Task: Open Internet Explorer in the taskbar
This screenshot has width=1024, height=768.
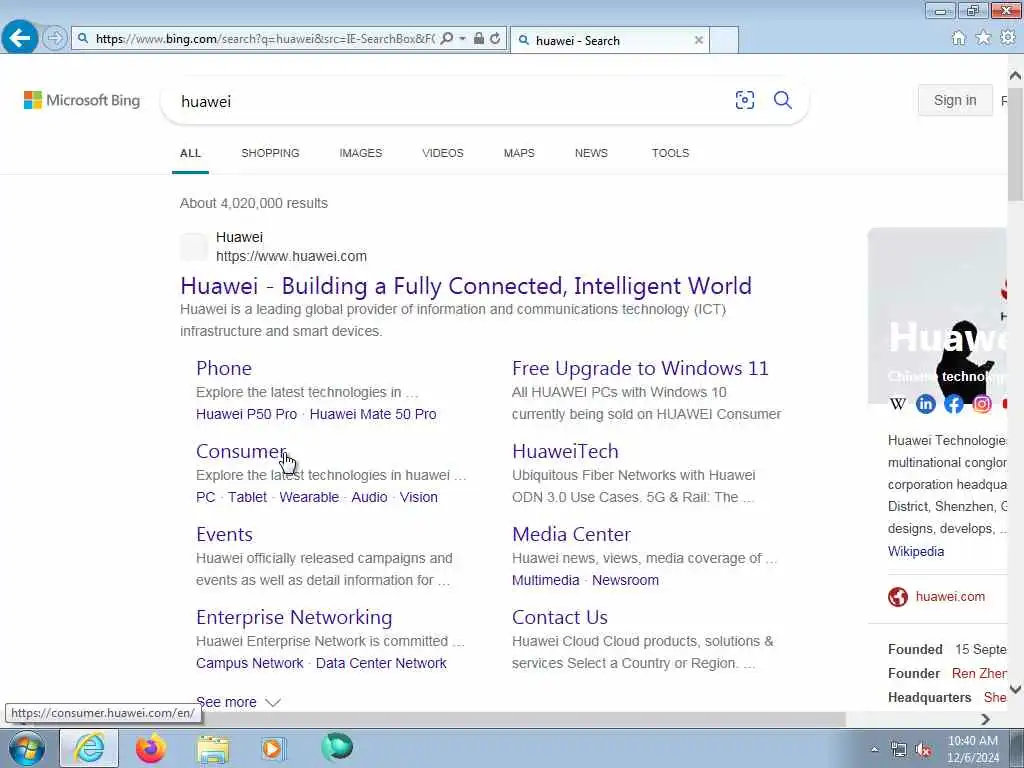Action: point(89,748)
